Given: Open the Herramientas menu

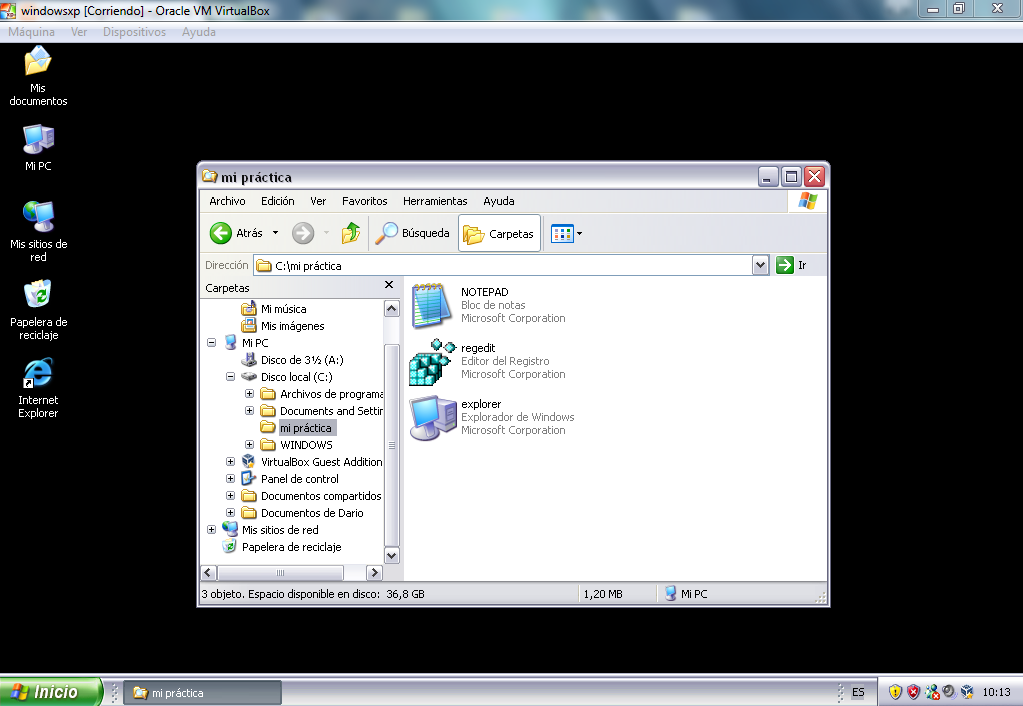Looking at the screenshot, I should pos(435,201).
